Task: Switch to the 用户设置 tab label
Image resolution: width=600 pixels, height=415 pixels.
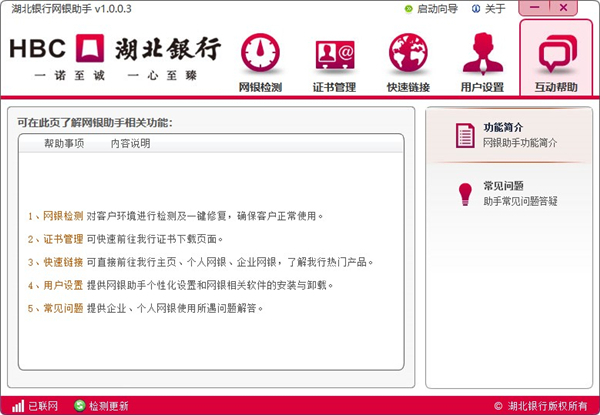Action: (482, 87)
